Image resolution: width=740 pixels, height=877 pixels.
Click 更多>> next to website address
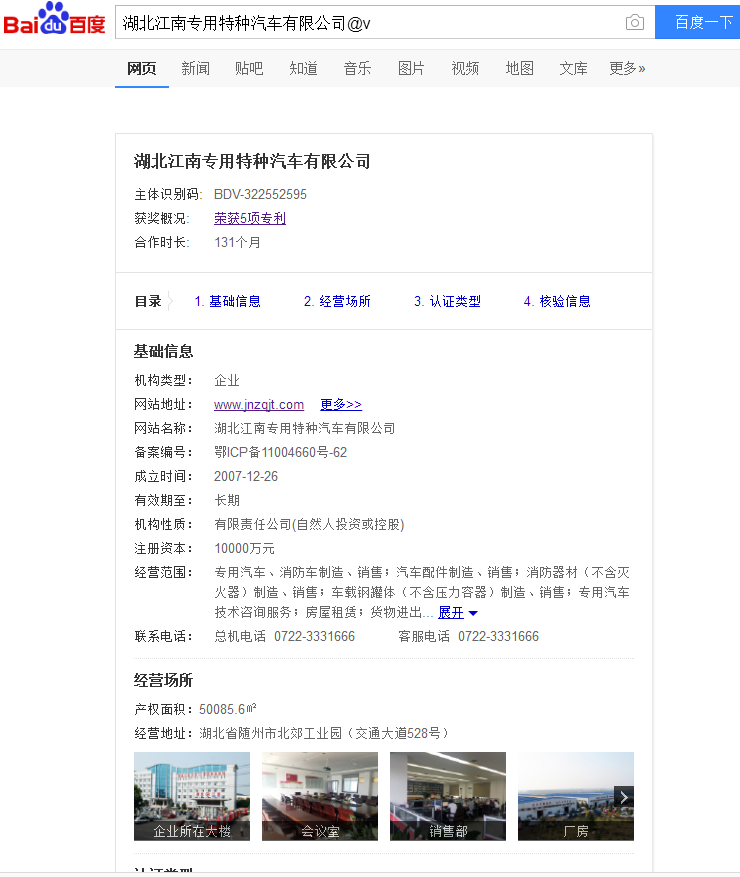341,405
